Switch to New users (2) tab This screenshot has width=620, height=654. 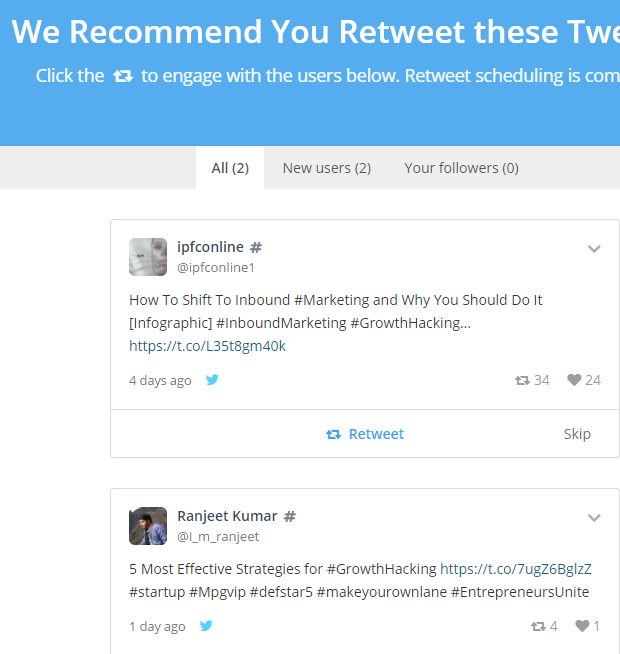[x=327, y=168]
